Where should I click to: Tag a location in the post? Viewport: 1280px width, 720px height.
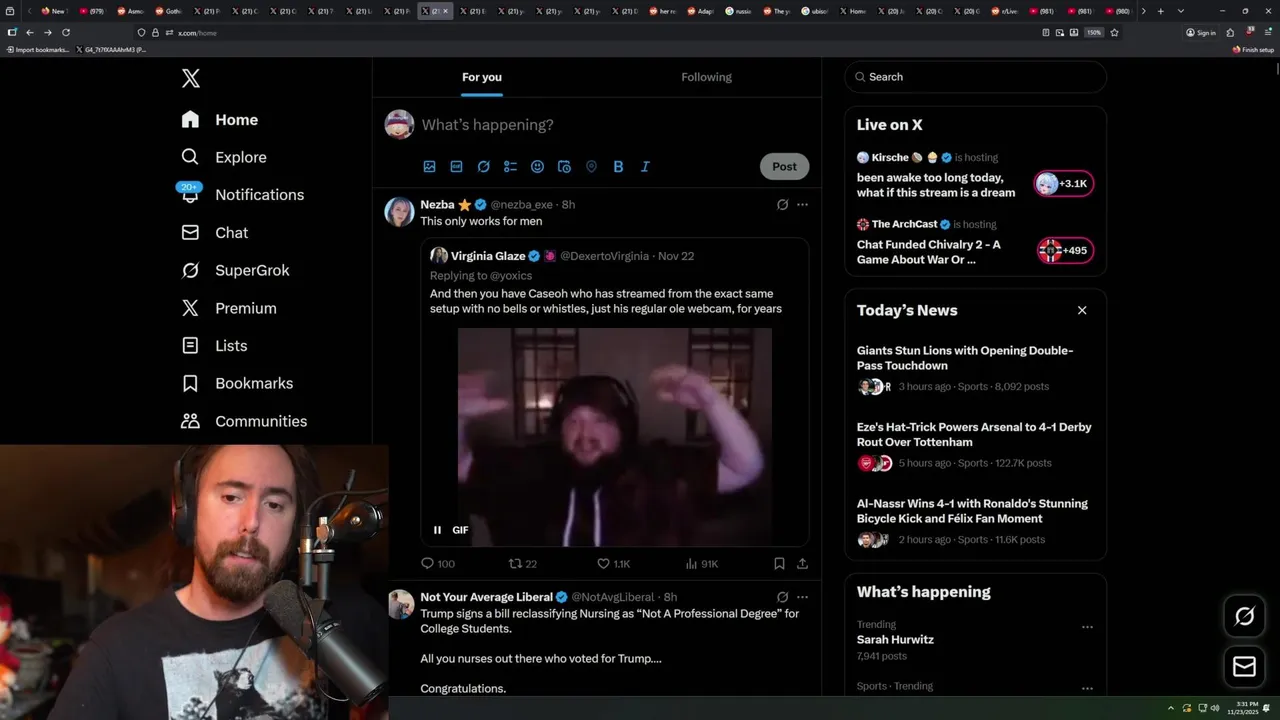(591, 167)
